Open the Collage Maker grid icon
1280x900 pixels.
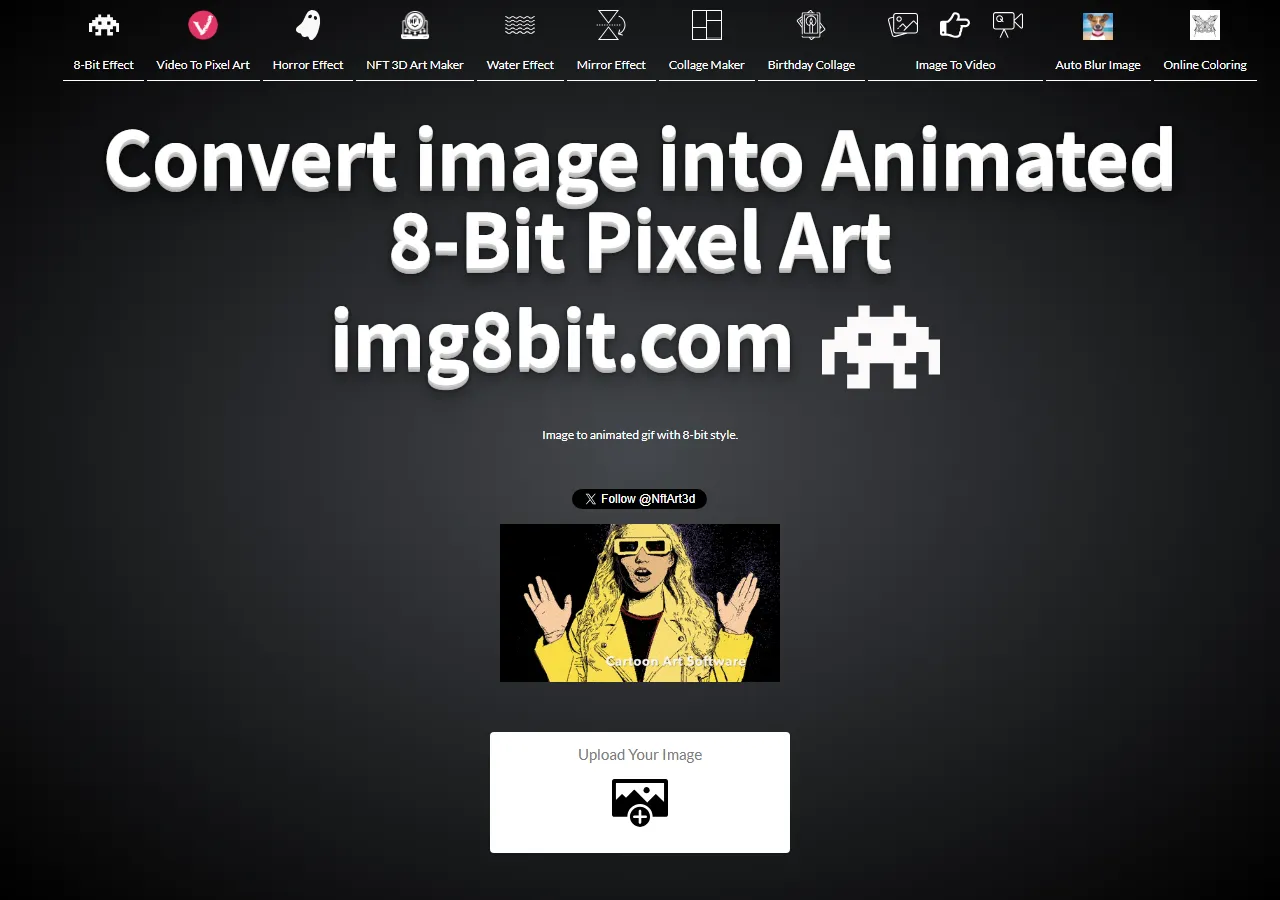[707, 25]
